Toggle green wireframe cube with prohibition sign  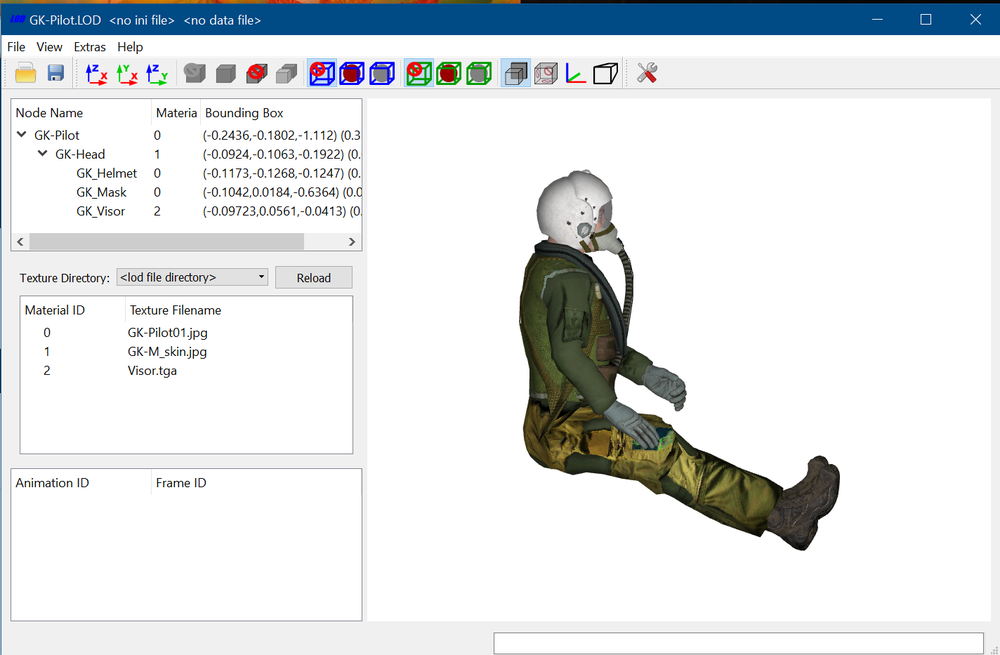coord(419,73)
